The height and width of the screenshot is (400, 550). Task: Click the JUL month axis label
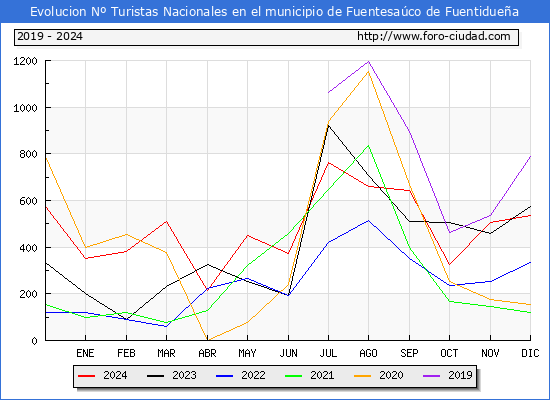328,353
